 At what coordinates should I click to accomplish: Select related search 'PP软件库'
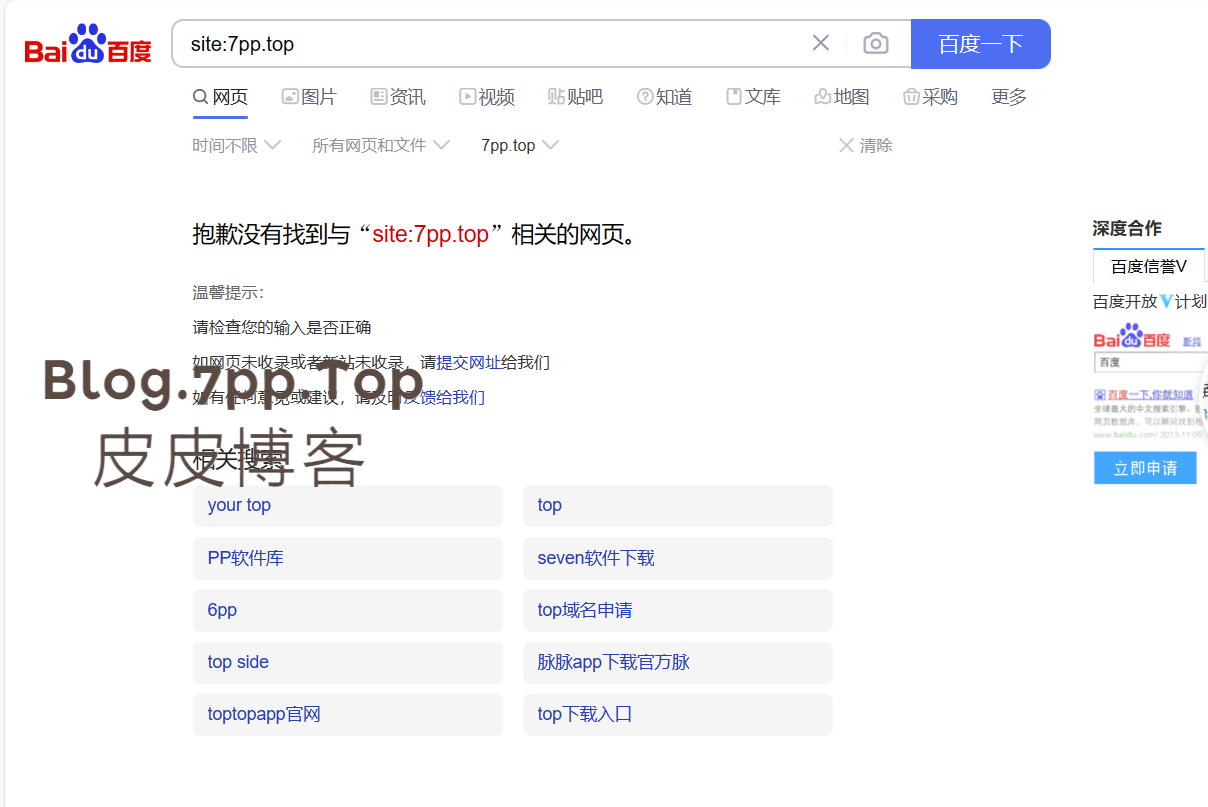pyautogui.click(x=348, y=558)
